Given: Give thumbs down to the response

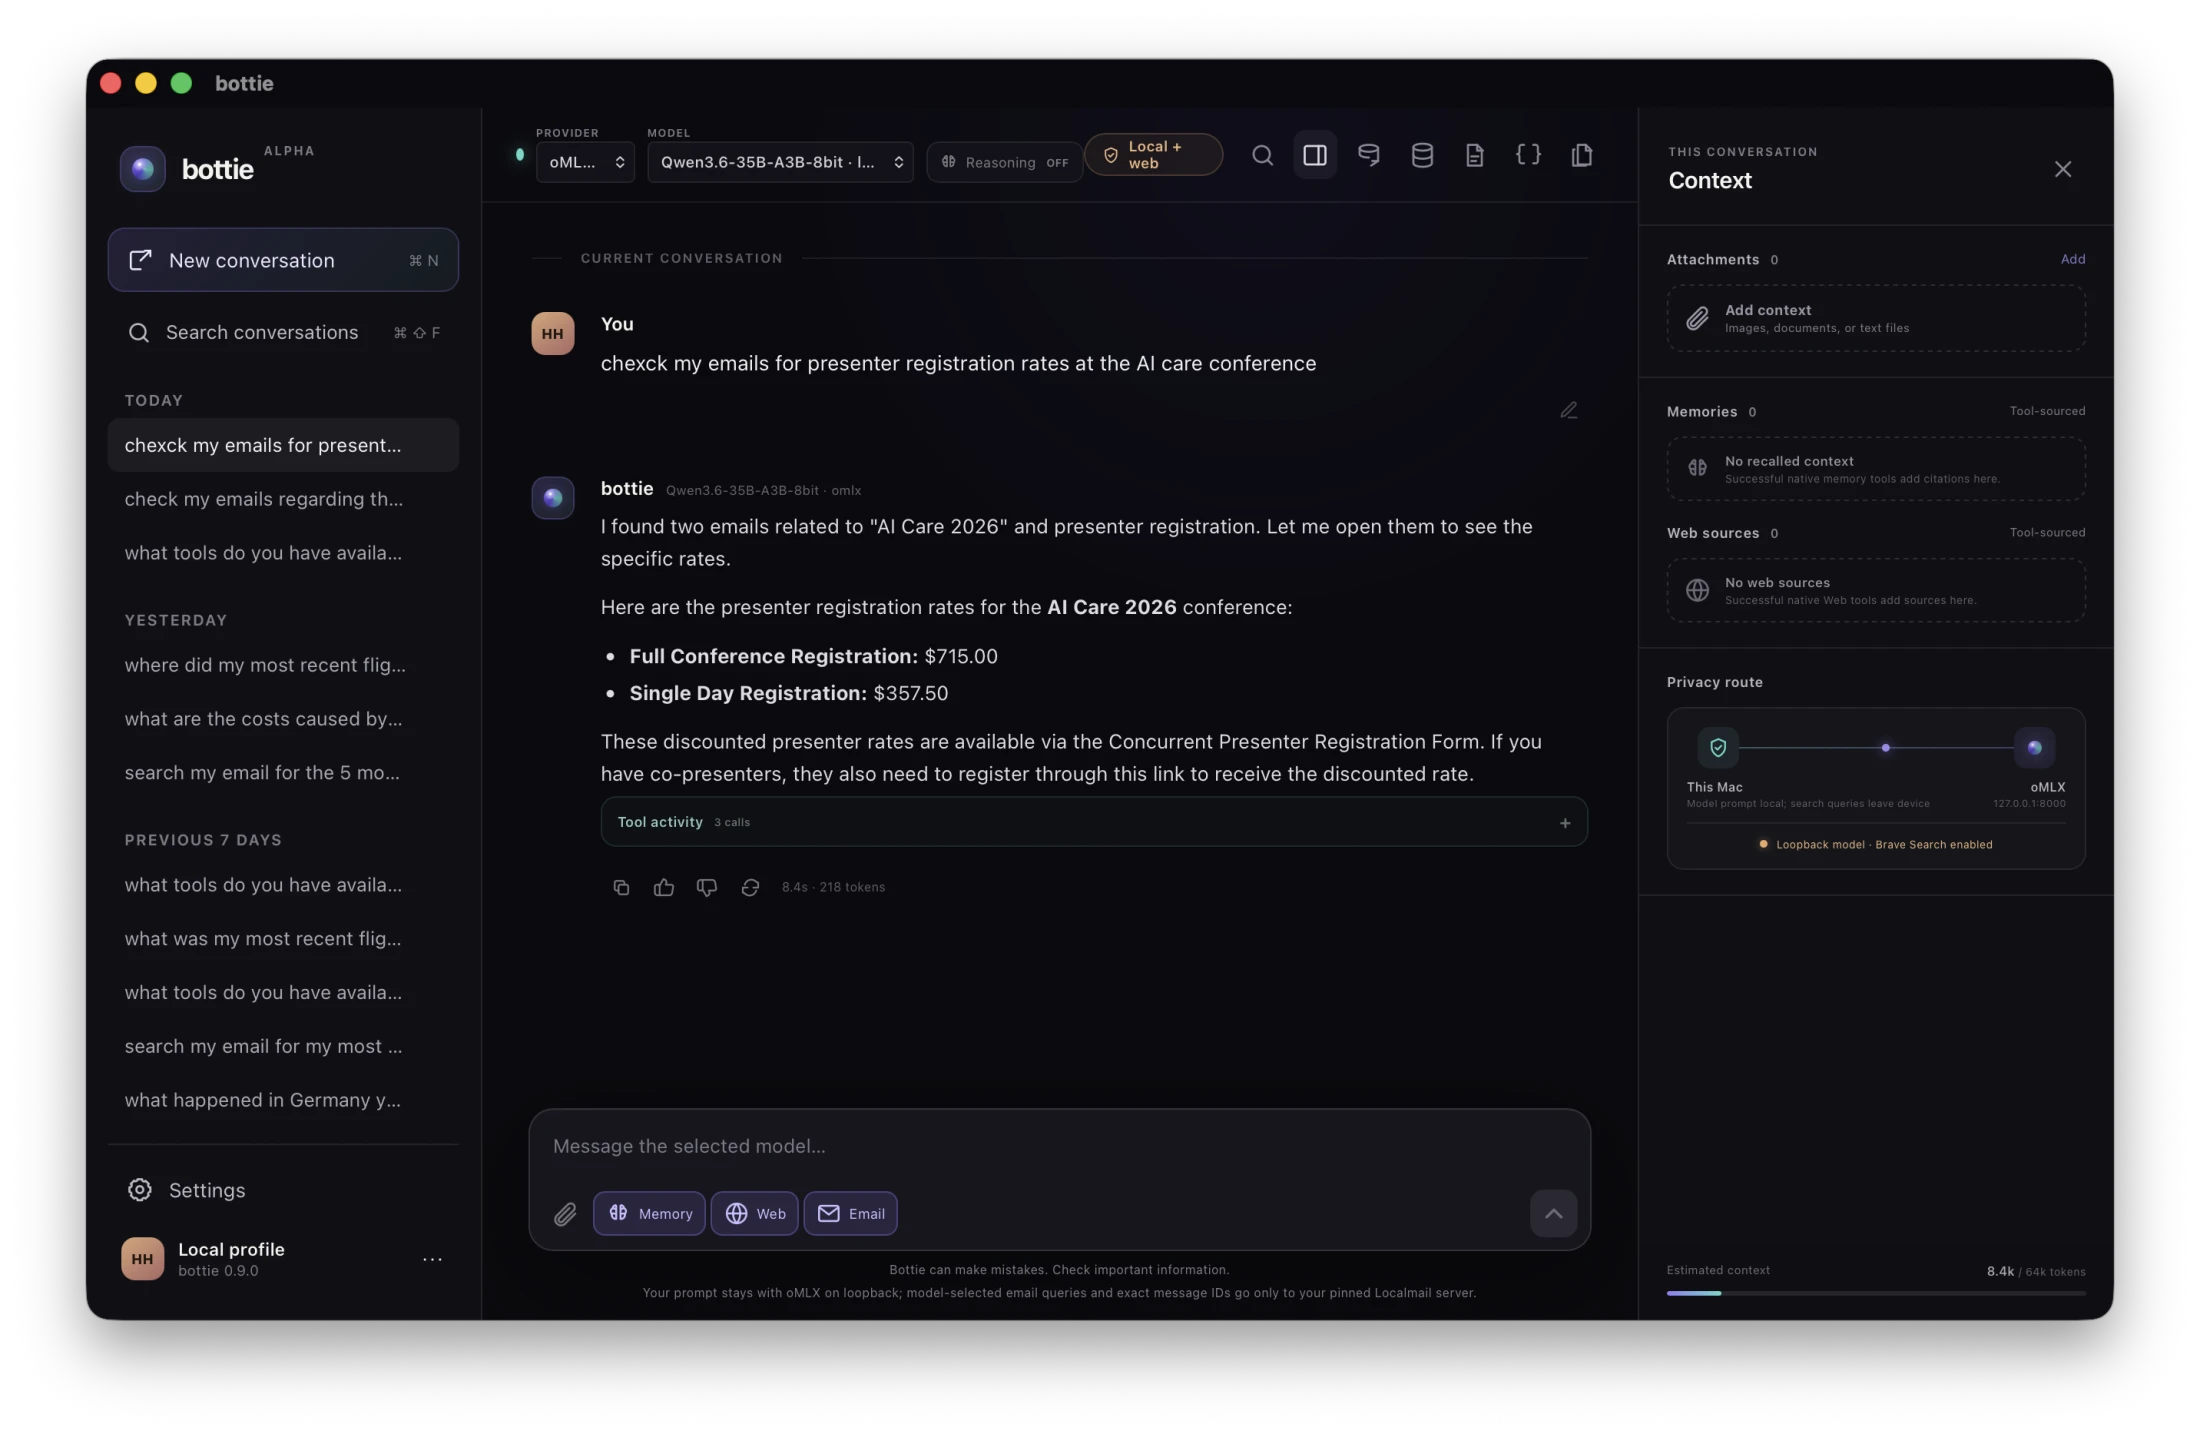Looking at the screenshot, I should coord(706,887).
